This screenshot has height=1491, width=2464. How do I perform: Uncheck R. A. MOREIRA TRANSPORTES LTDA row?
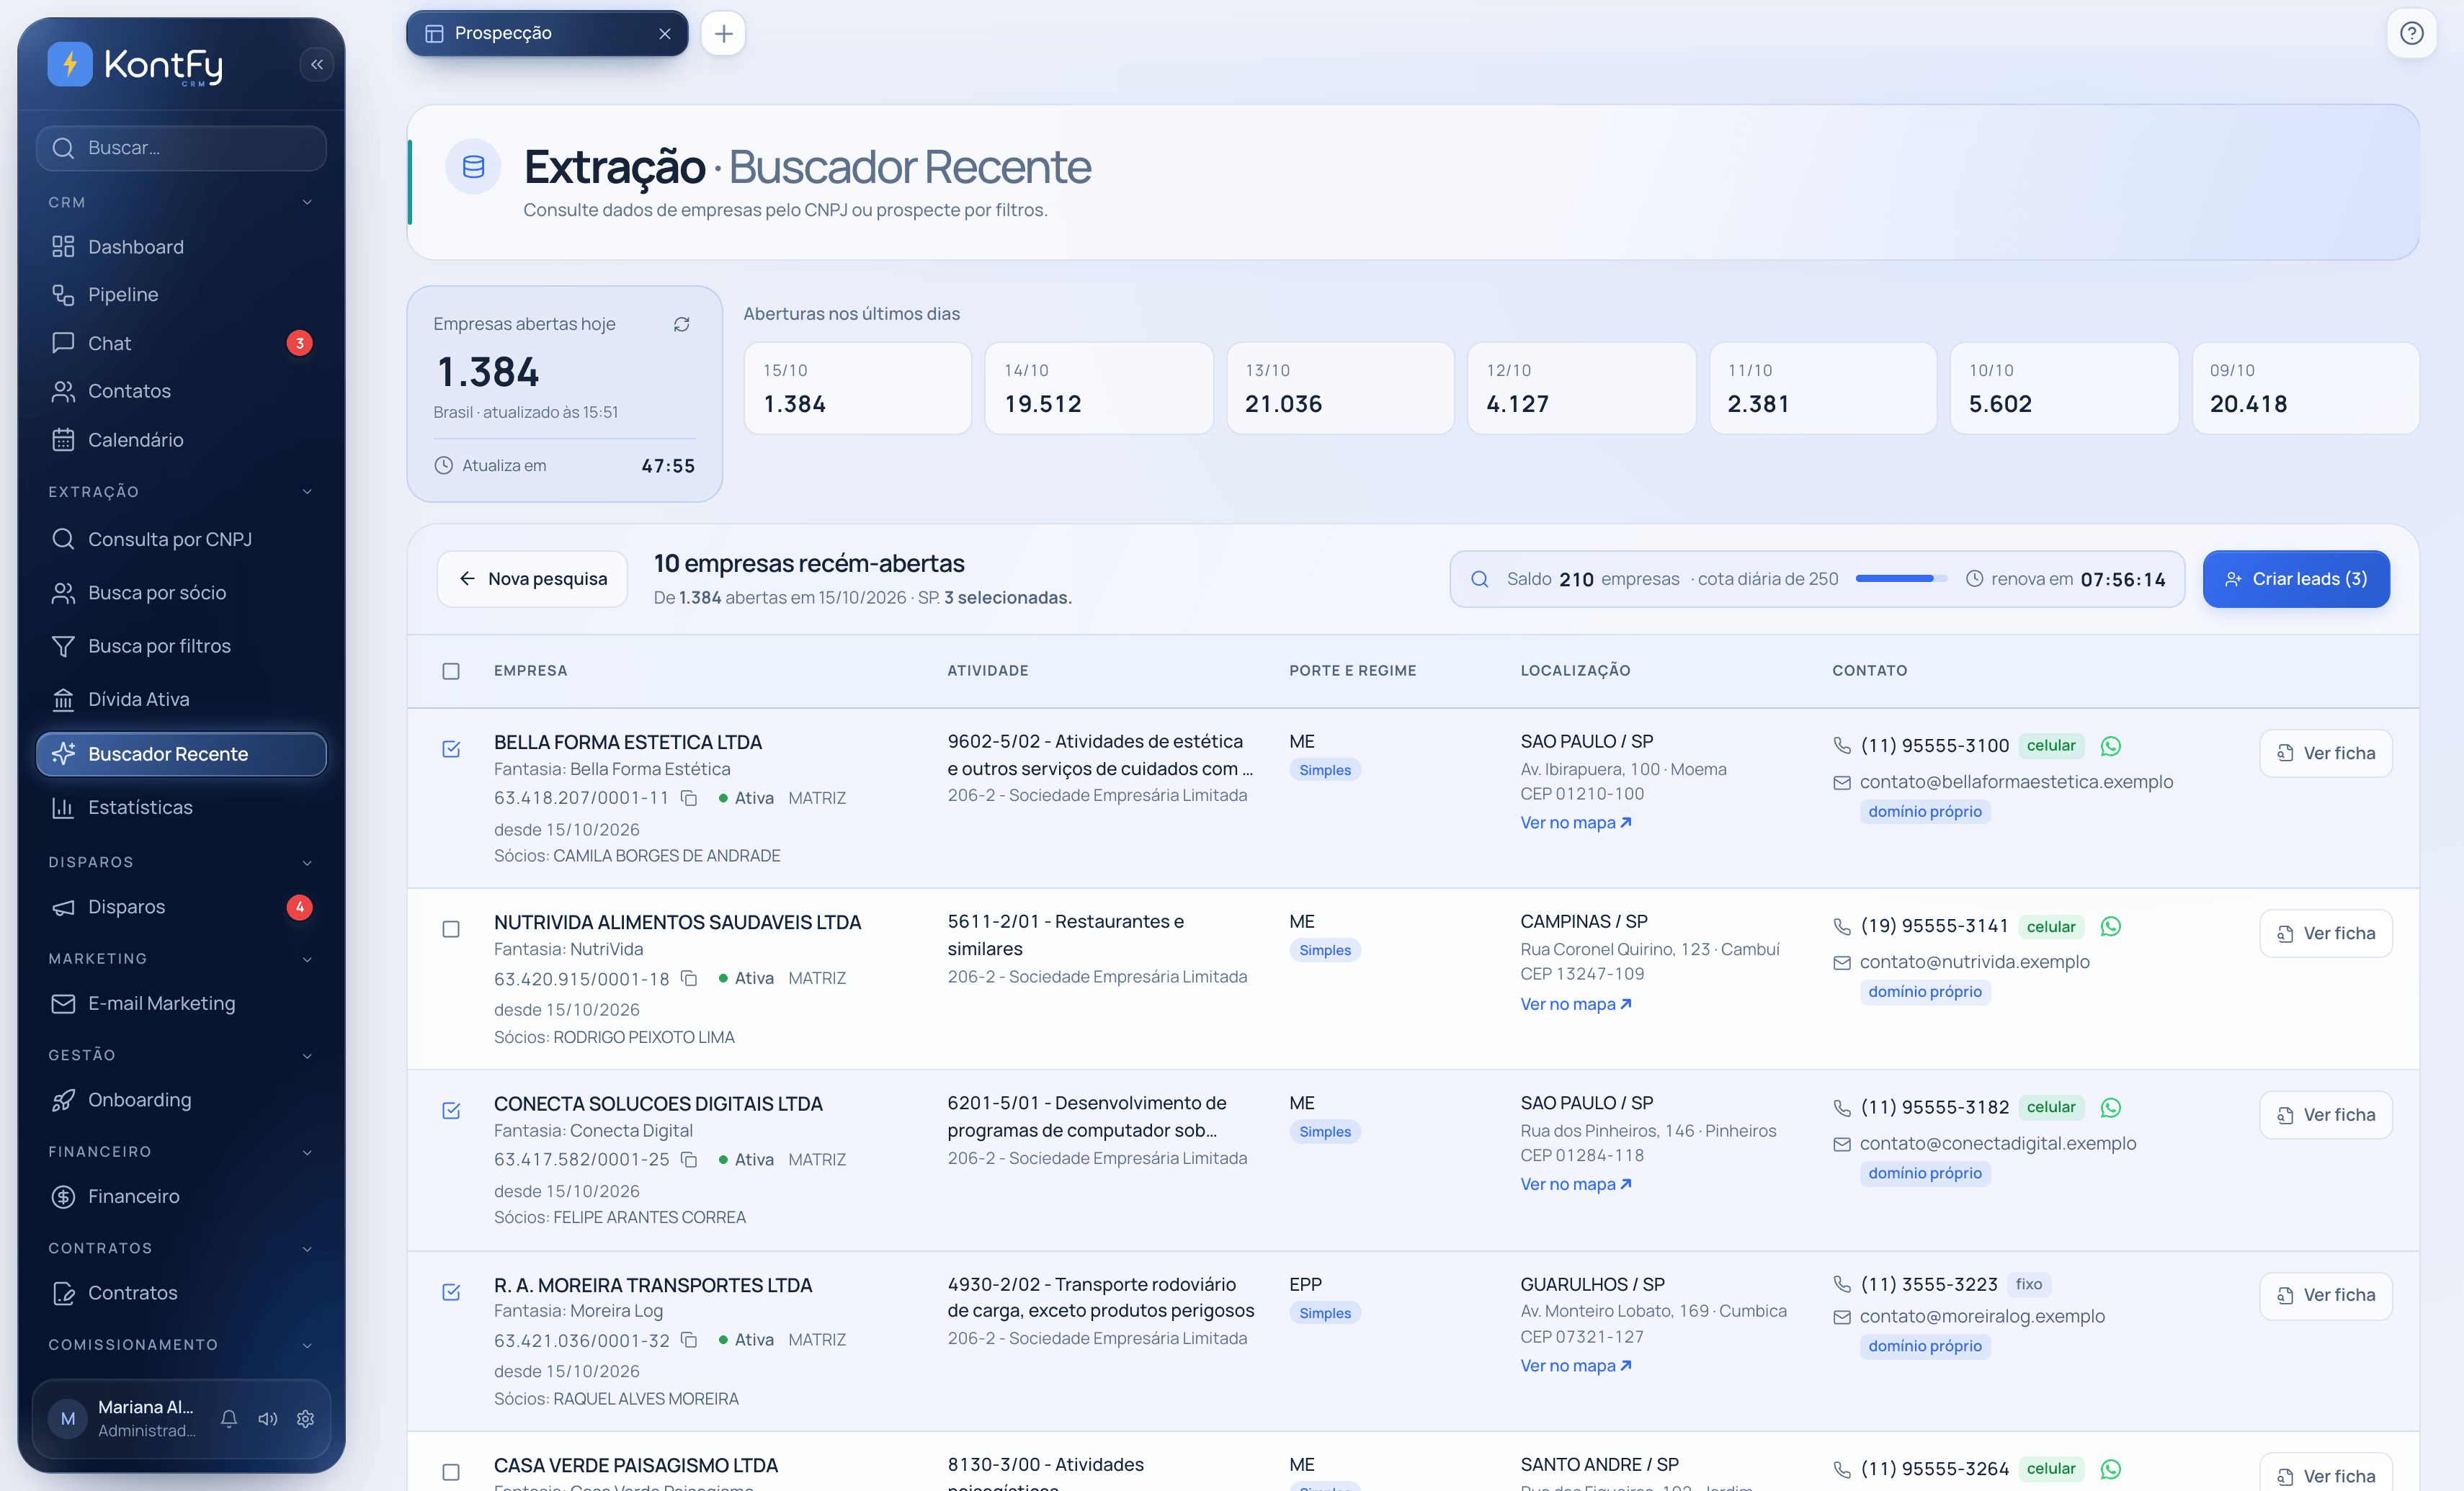tap(451, 1291)
